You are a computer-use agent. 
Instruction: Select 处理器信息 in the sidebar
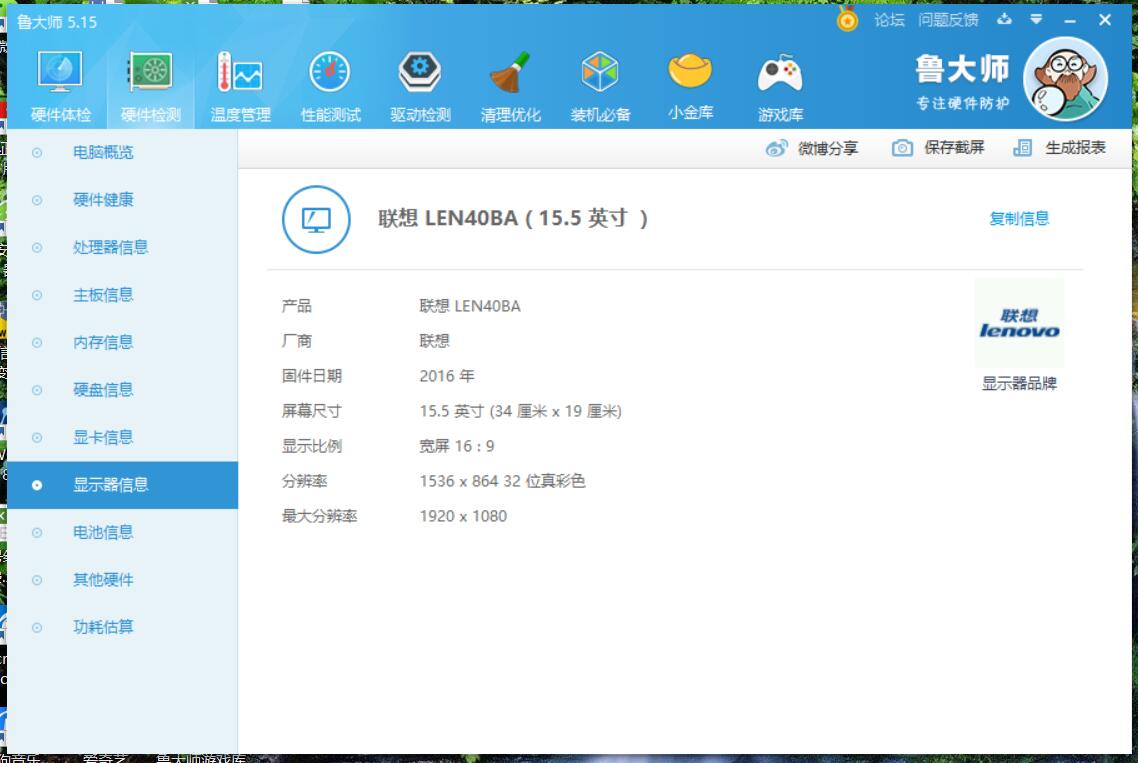pos(110,248)
